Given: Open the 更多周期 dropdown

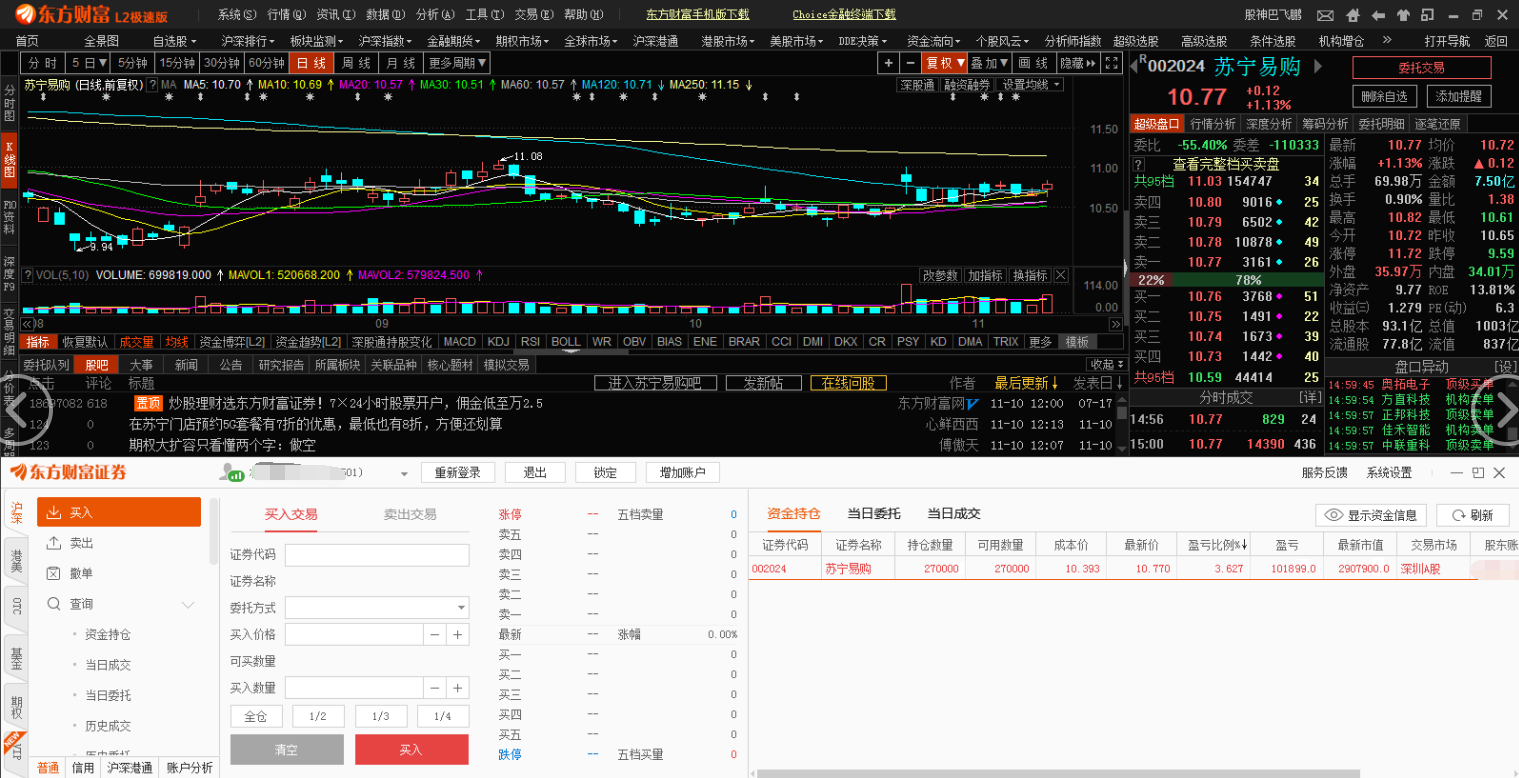Looking at the screenshot, I should pos(458,63).
